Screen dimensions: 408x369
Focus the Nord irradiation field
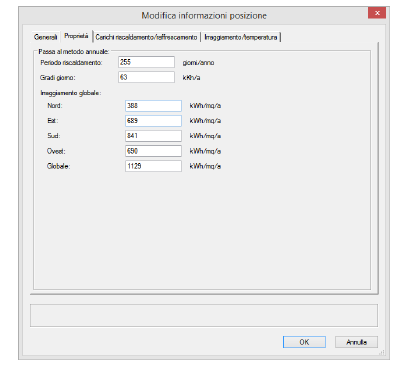pyautogui.click(x=153, y=106)
